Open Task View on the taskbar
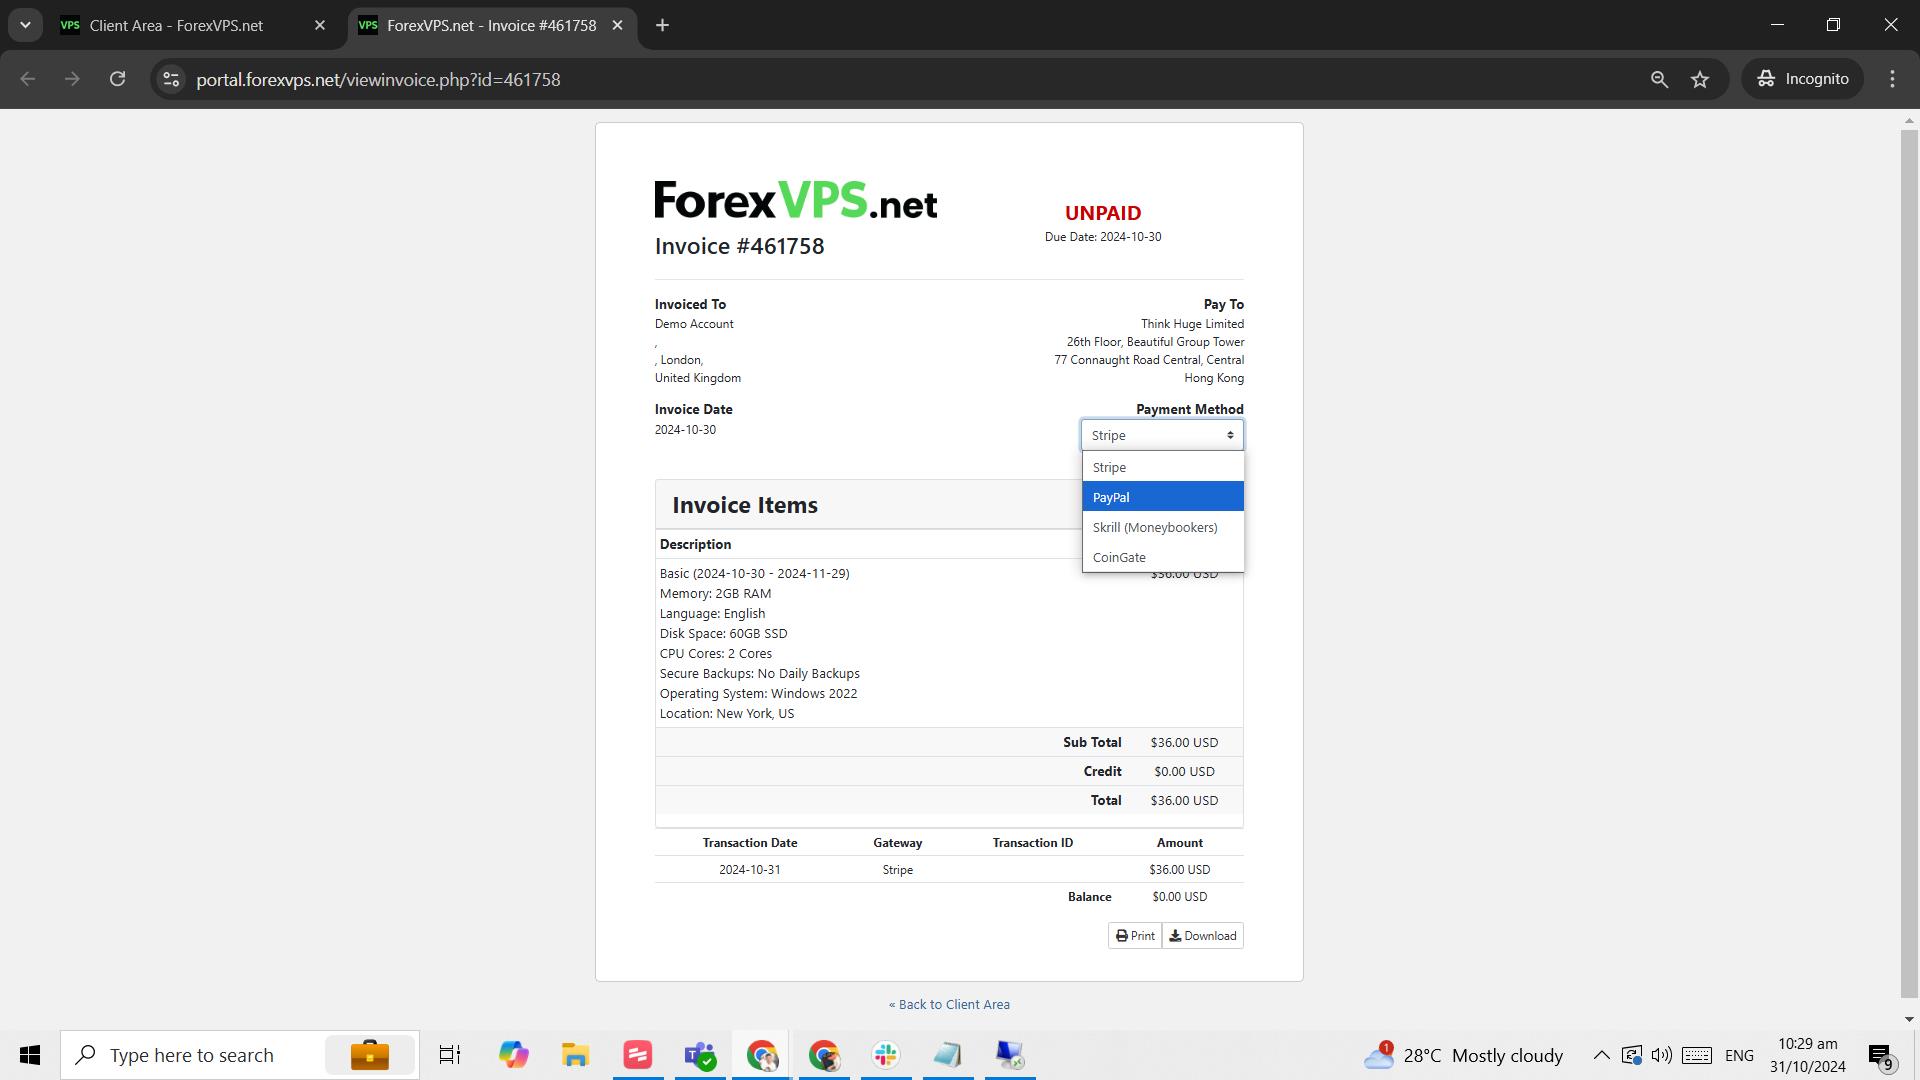Viewport: 1920px width, 1080px height. coord(450,1055)
